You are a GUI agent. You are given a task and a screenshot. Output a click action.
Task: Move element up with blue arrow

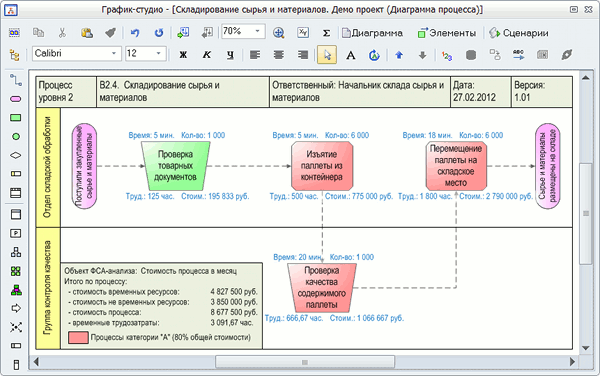399,55
